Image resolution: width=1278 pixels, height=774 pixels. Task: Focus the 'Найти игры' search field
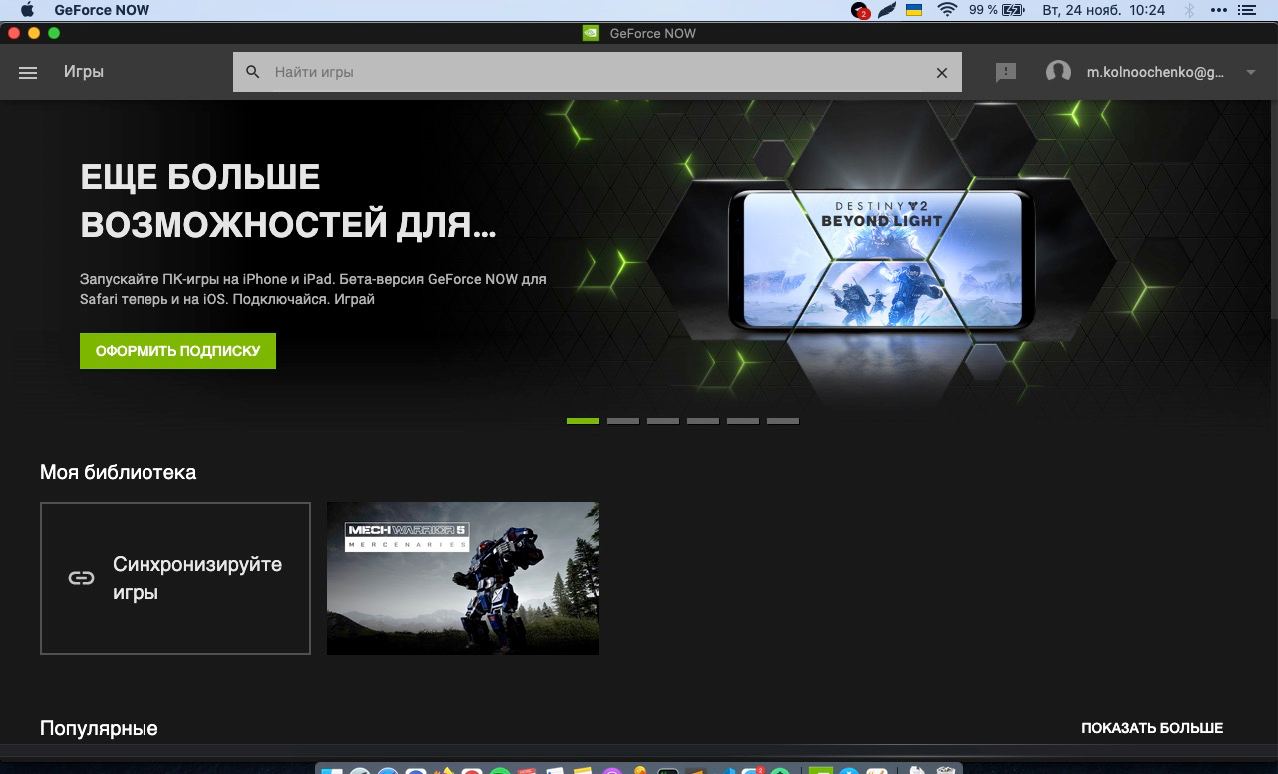point(597,72)
